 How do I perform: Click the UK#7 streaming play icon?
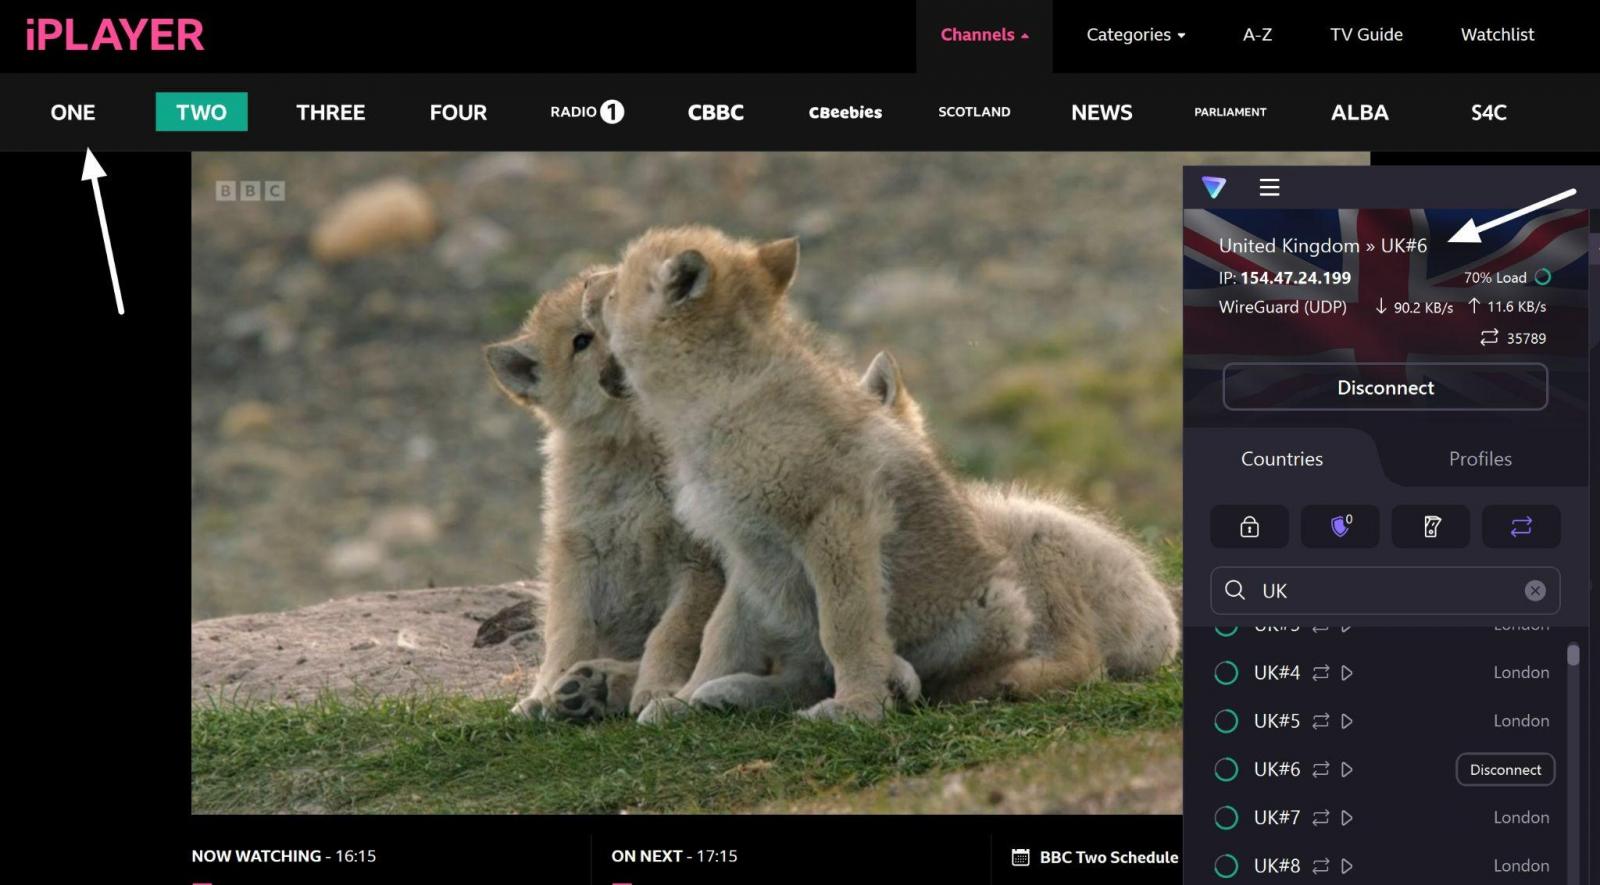[x=1347, y=818]
